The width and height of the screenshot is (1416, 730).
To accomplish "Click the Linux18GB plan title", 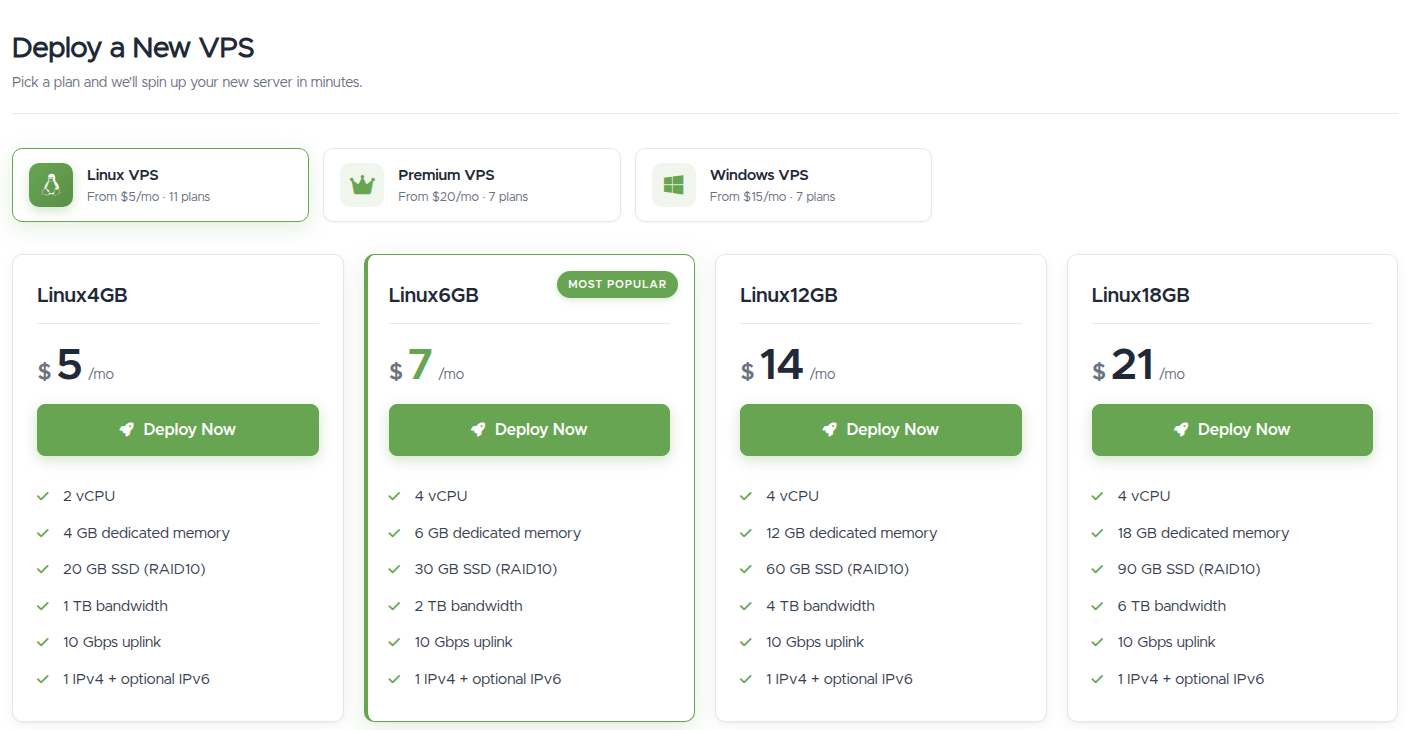I will 1140,295.
